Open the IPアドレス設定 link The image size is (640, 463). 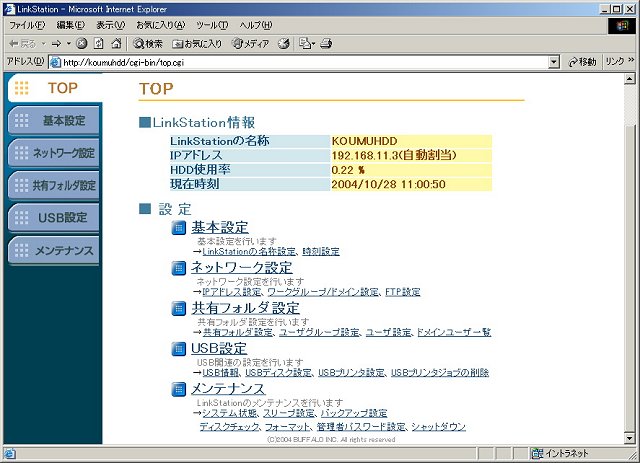(231, 292)
